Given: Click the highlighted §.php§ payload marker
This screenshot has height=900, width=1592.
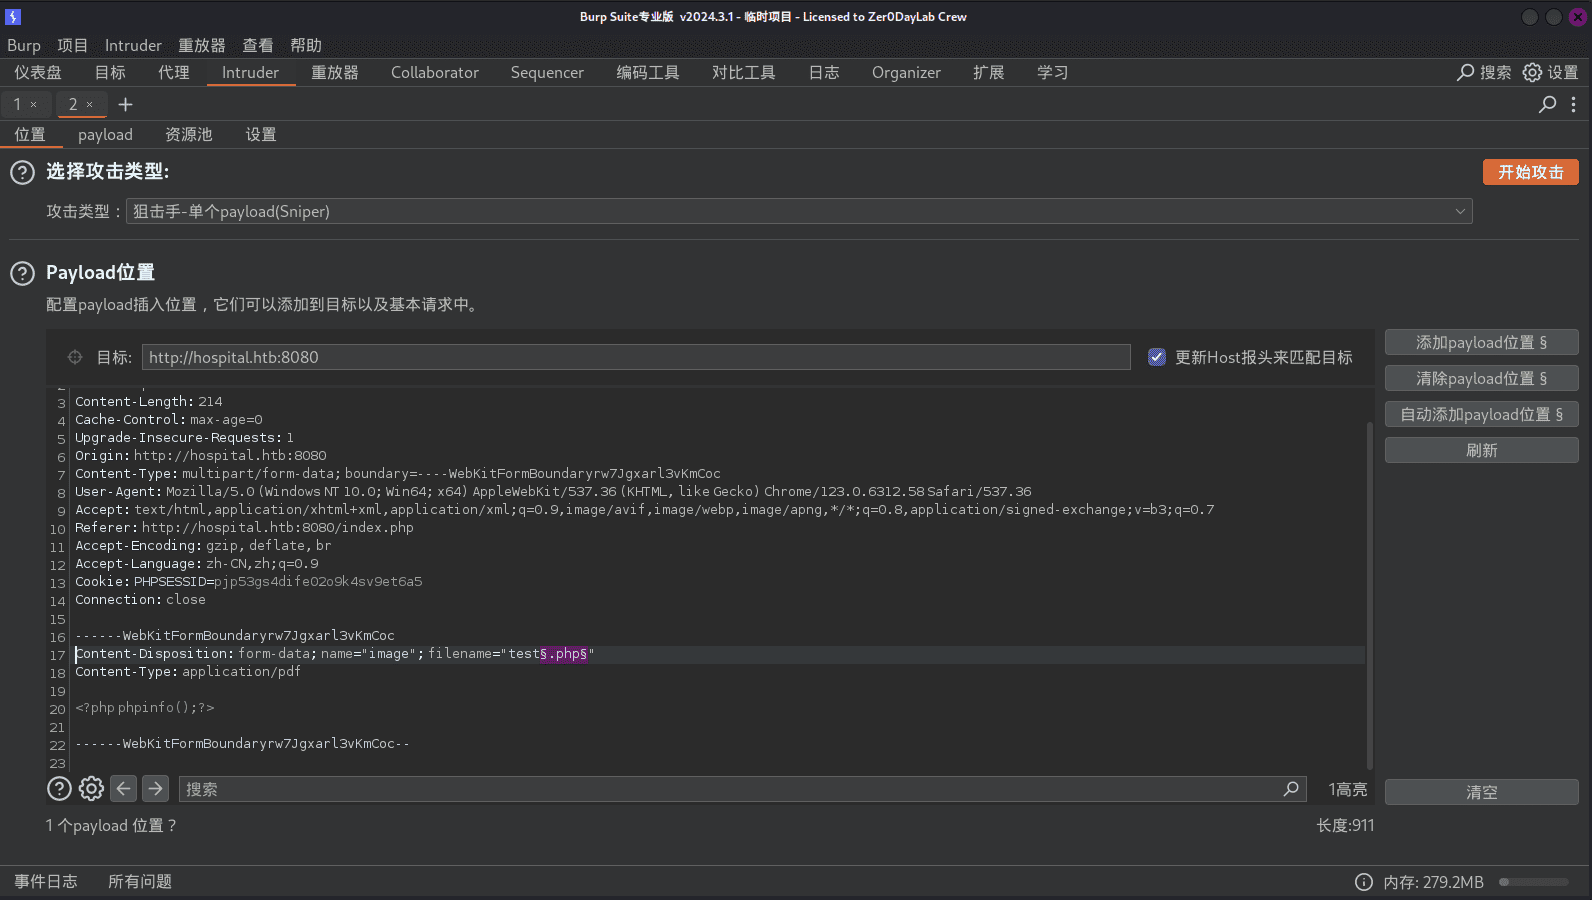Looking at the screenshot, I should [x=564, y=654].
